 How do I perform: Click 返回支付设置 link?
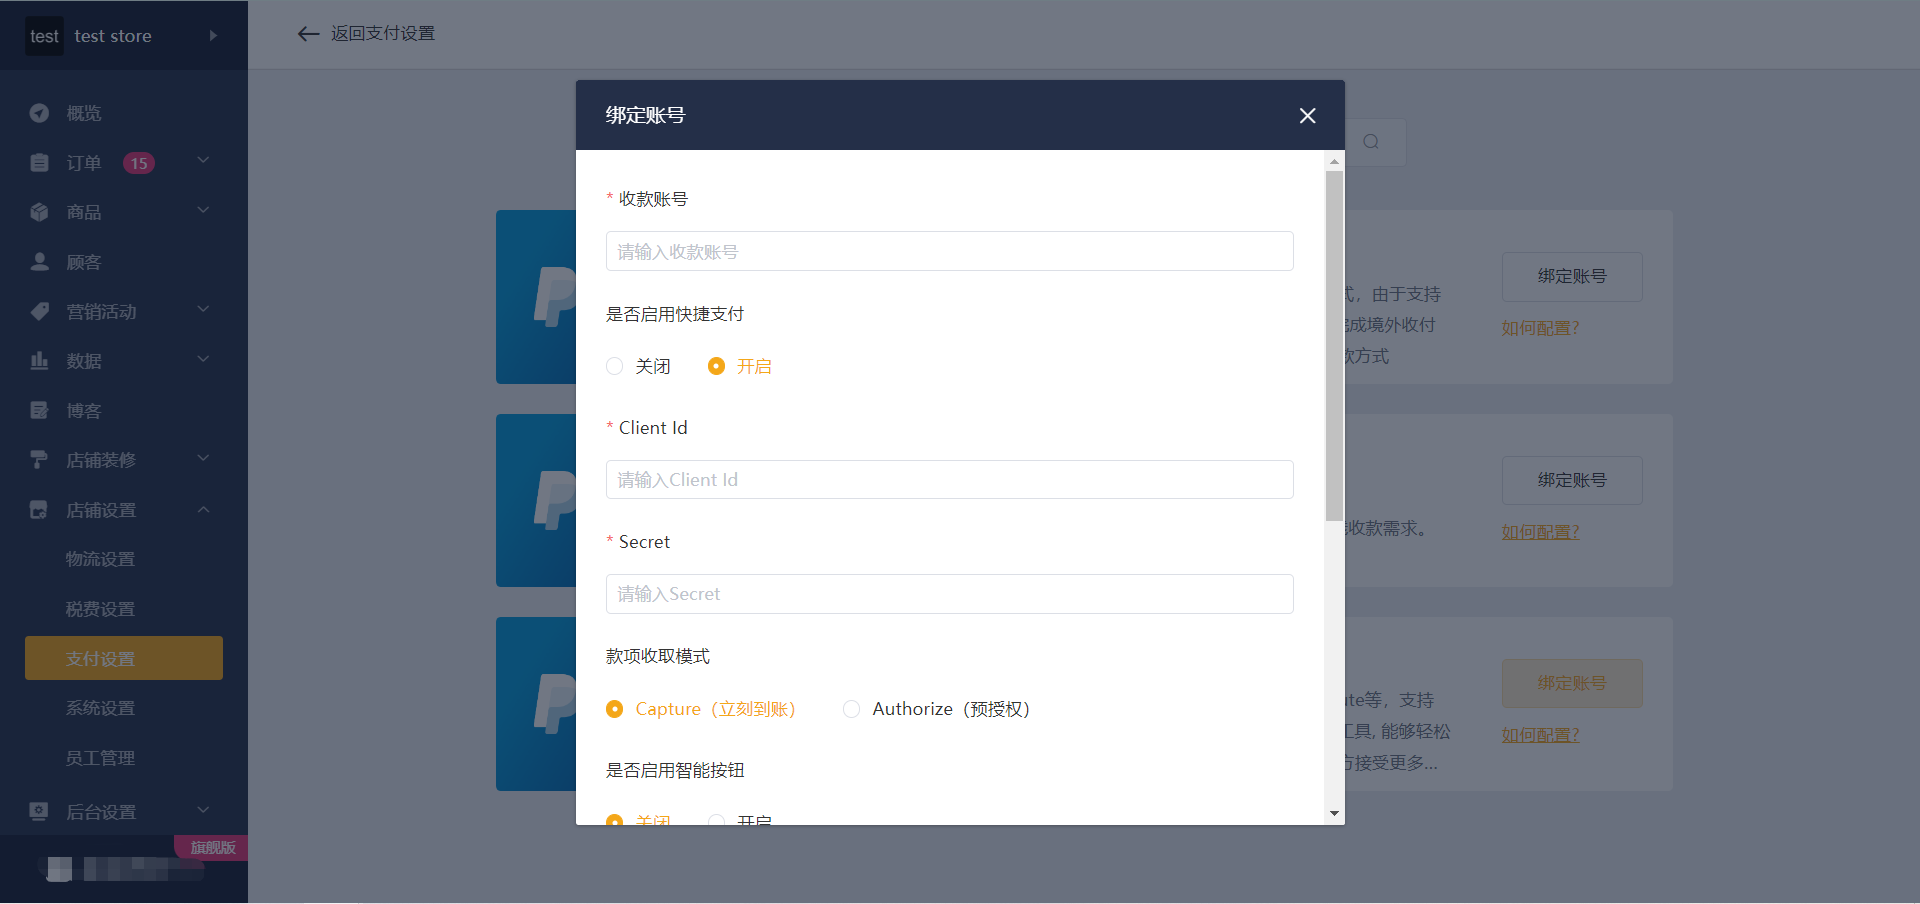pos(383,34)
